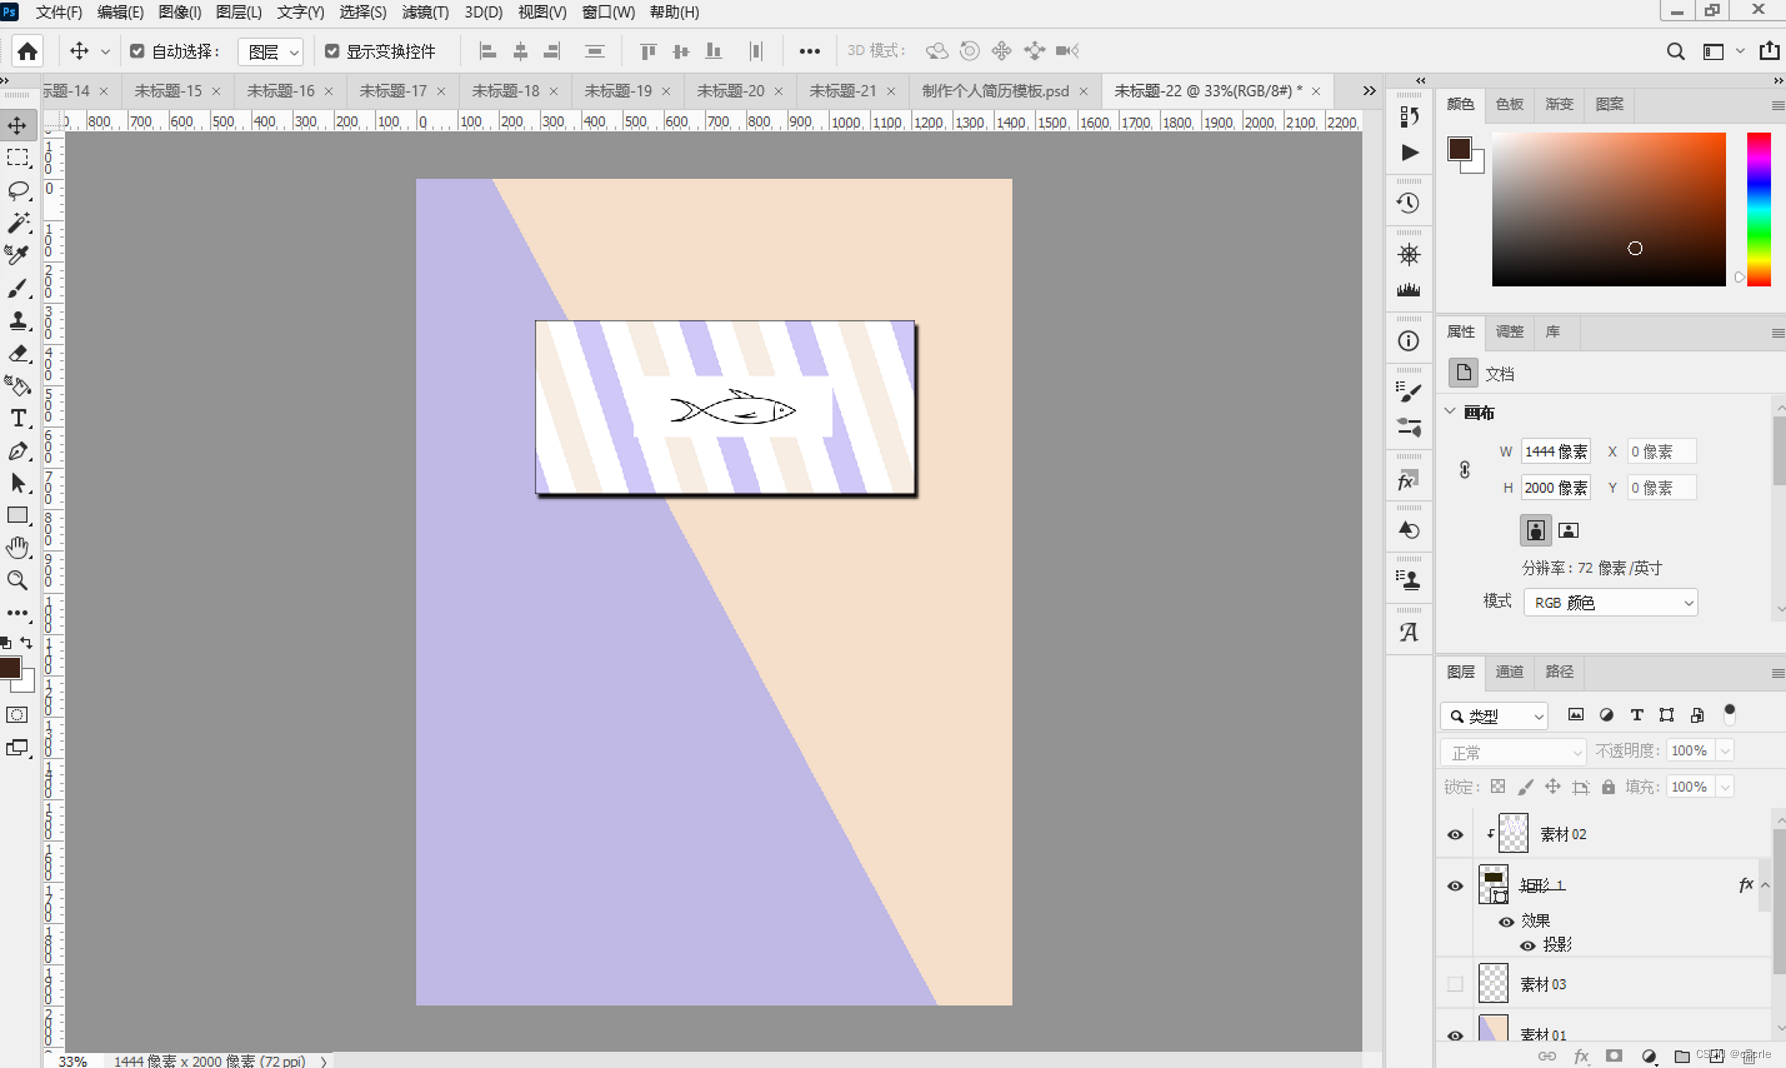
Task: Open the 滤镜(T) menu
Action: [x=425, y=12]
